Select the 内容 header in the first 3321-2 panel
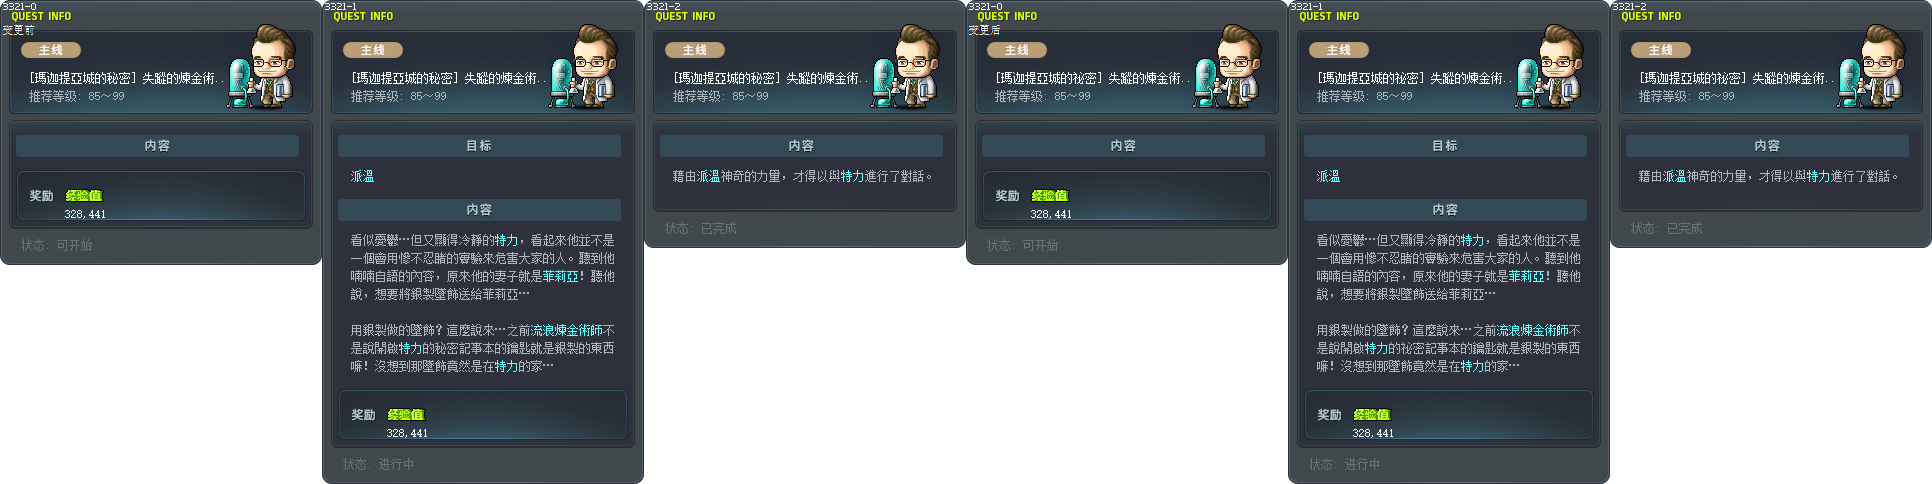1932x484 pixels. click(801, 146)
